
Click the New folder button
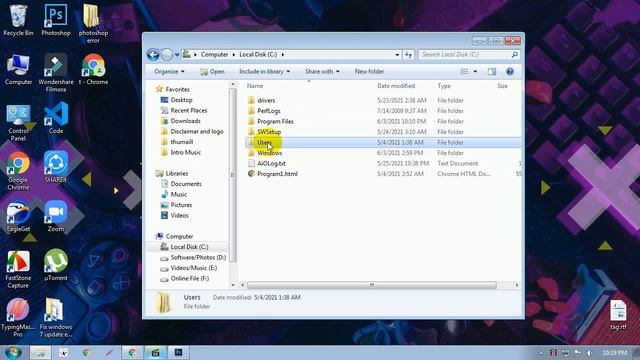(x=369, y=71)
